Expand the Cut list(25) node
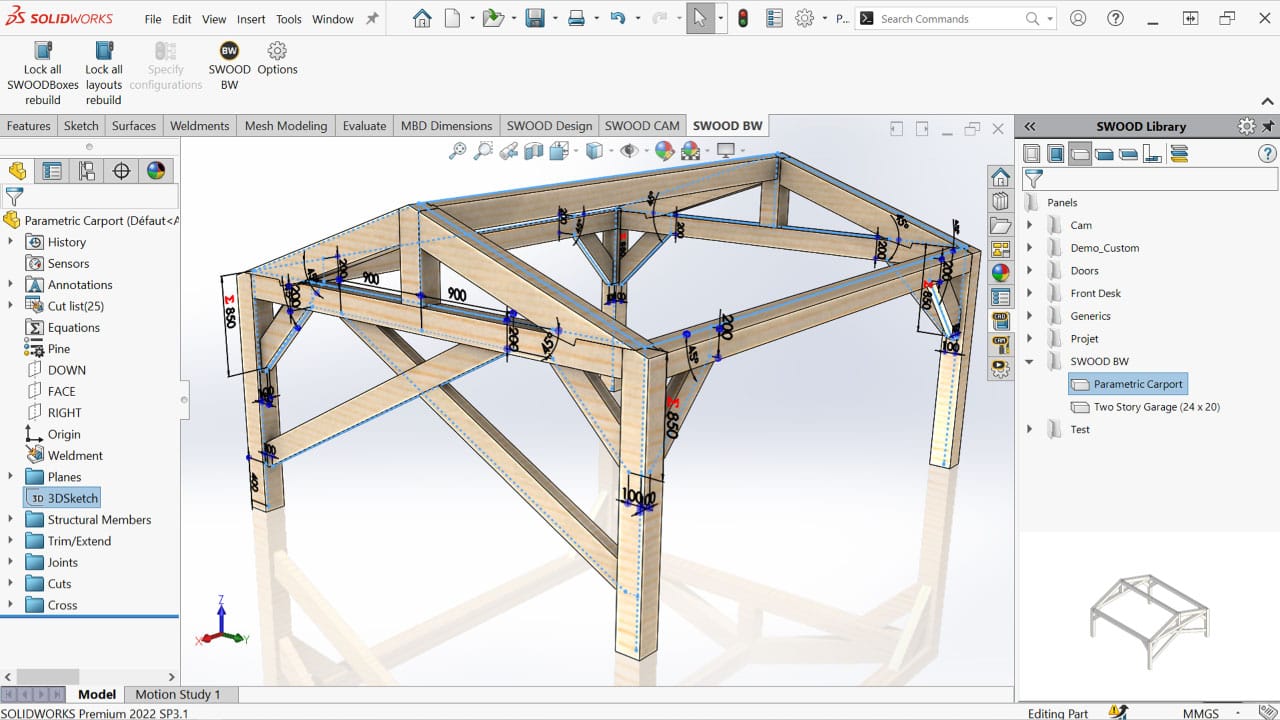 pyautogui.click(x=11, y=306)
